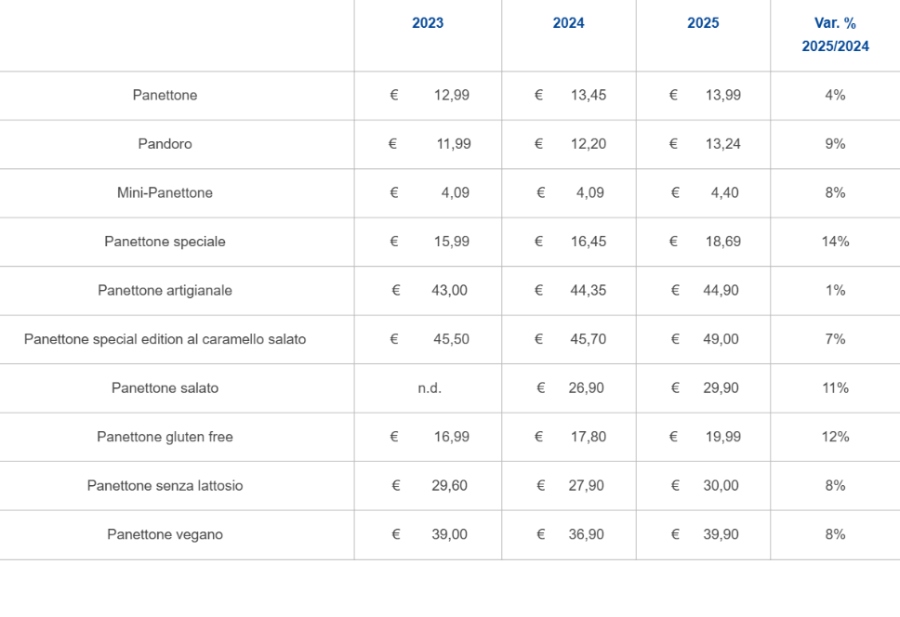This screenshot has width=900, height=617.
Task: Click the 44,35 price cell
Action: (x=587, y=291)
